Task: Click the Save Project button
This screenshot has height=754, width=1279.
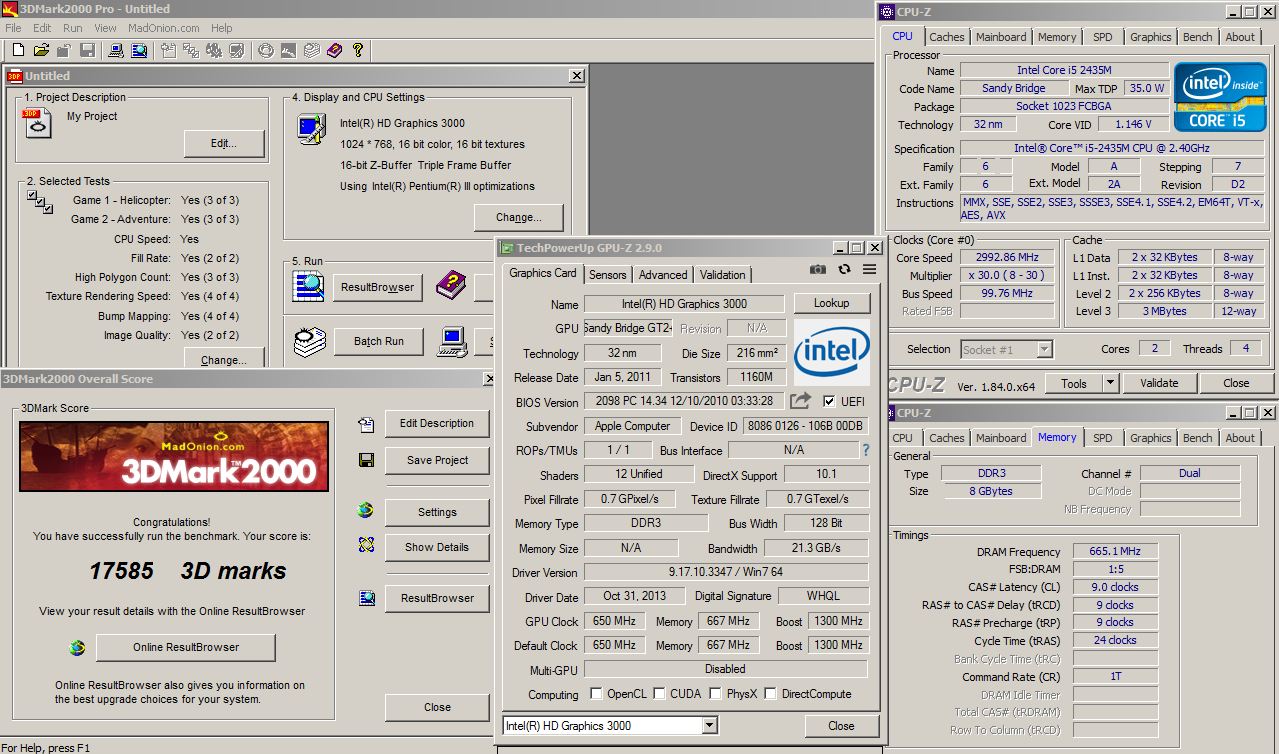Action: (437, 460)
